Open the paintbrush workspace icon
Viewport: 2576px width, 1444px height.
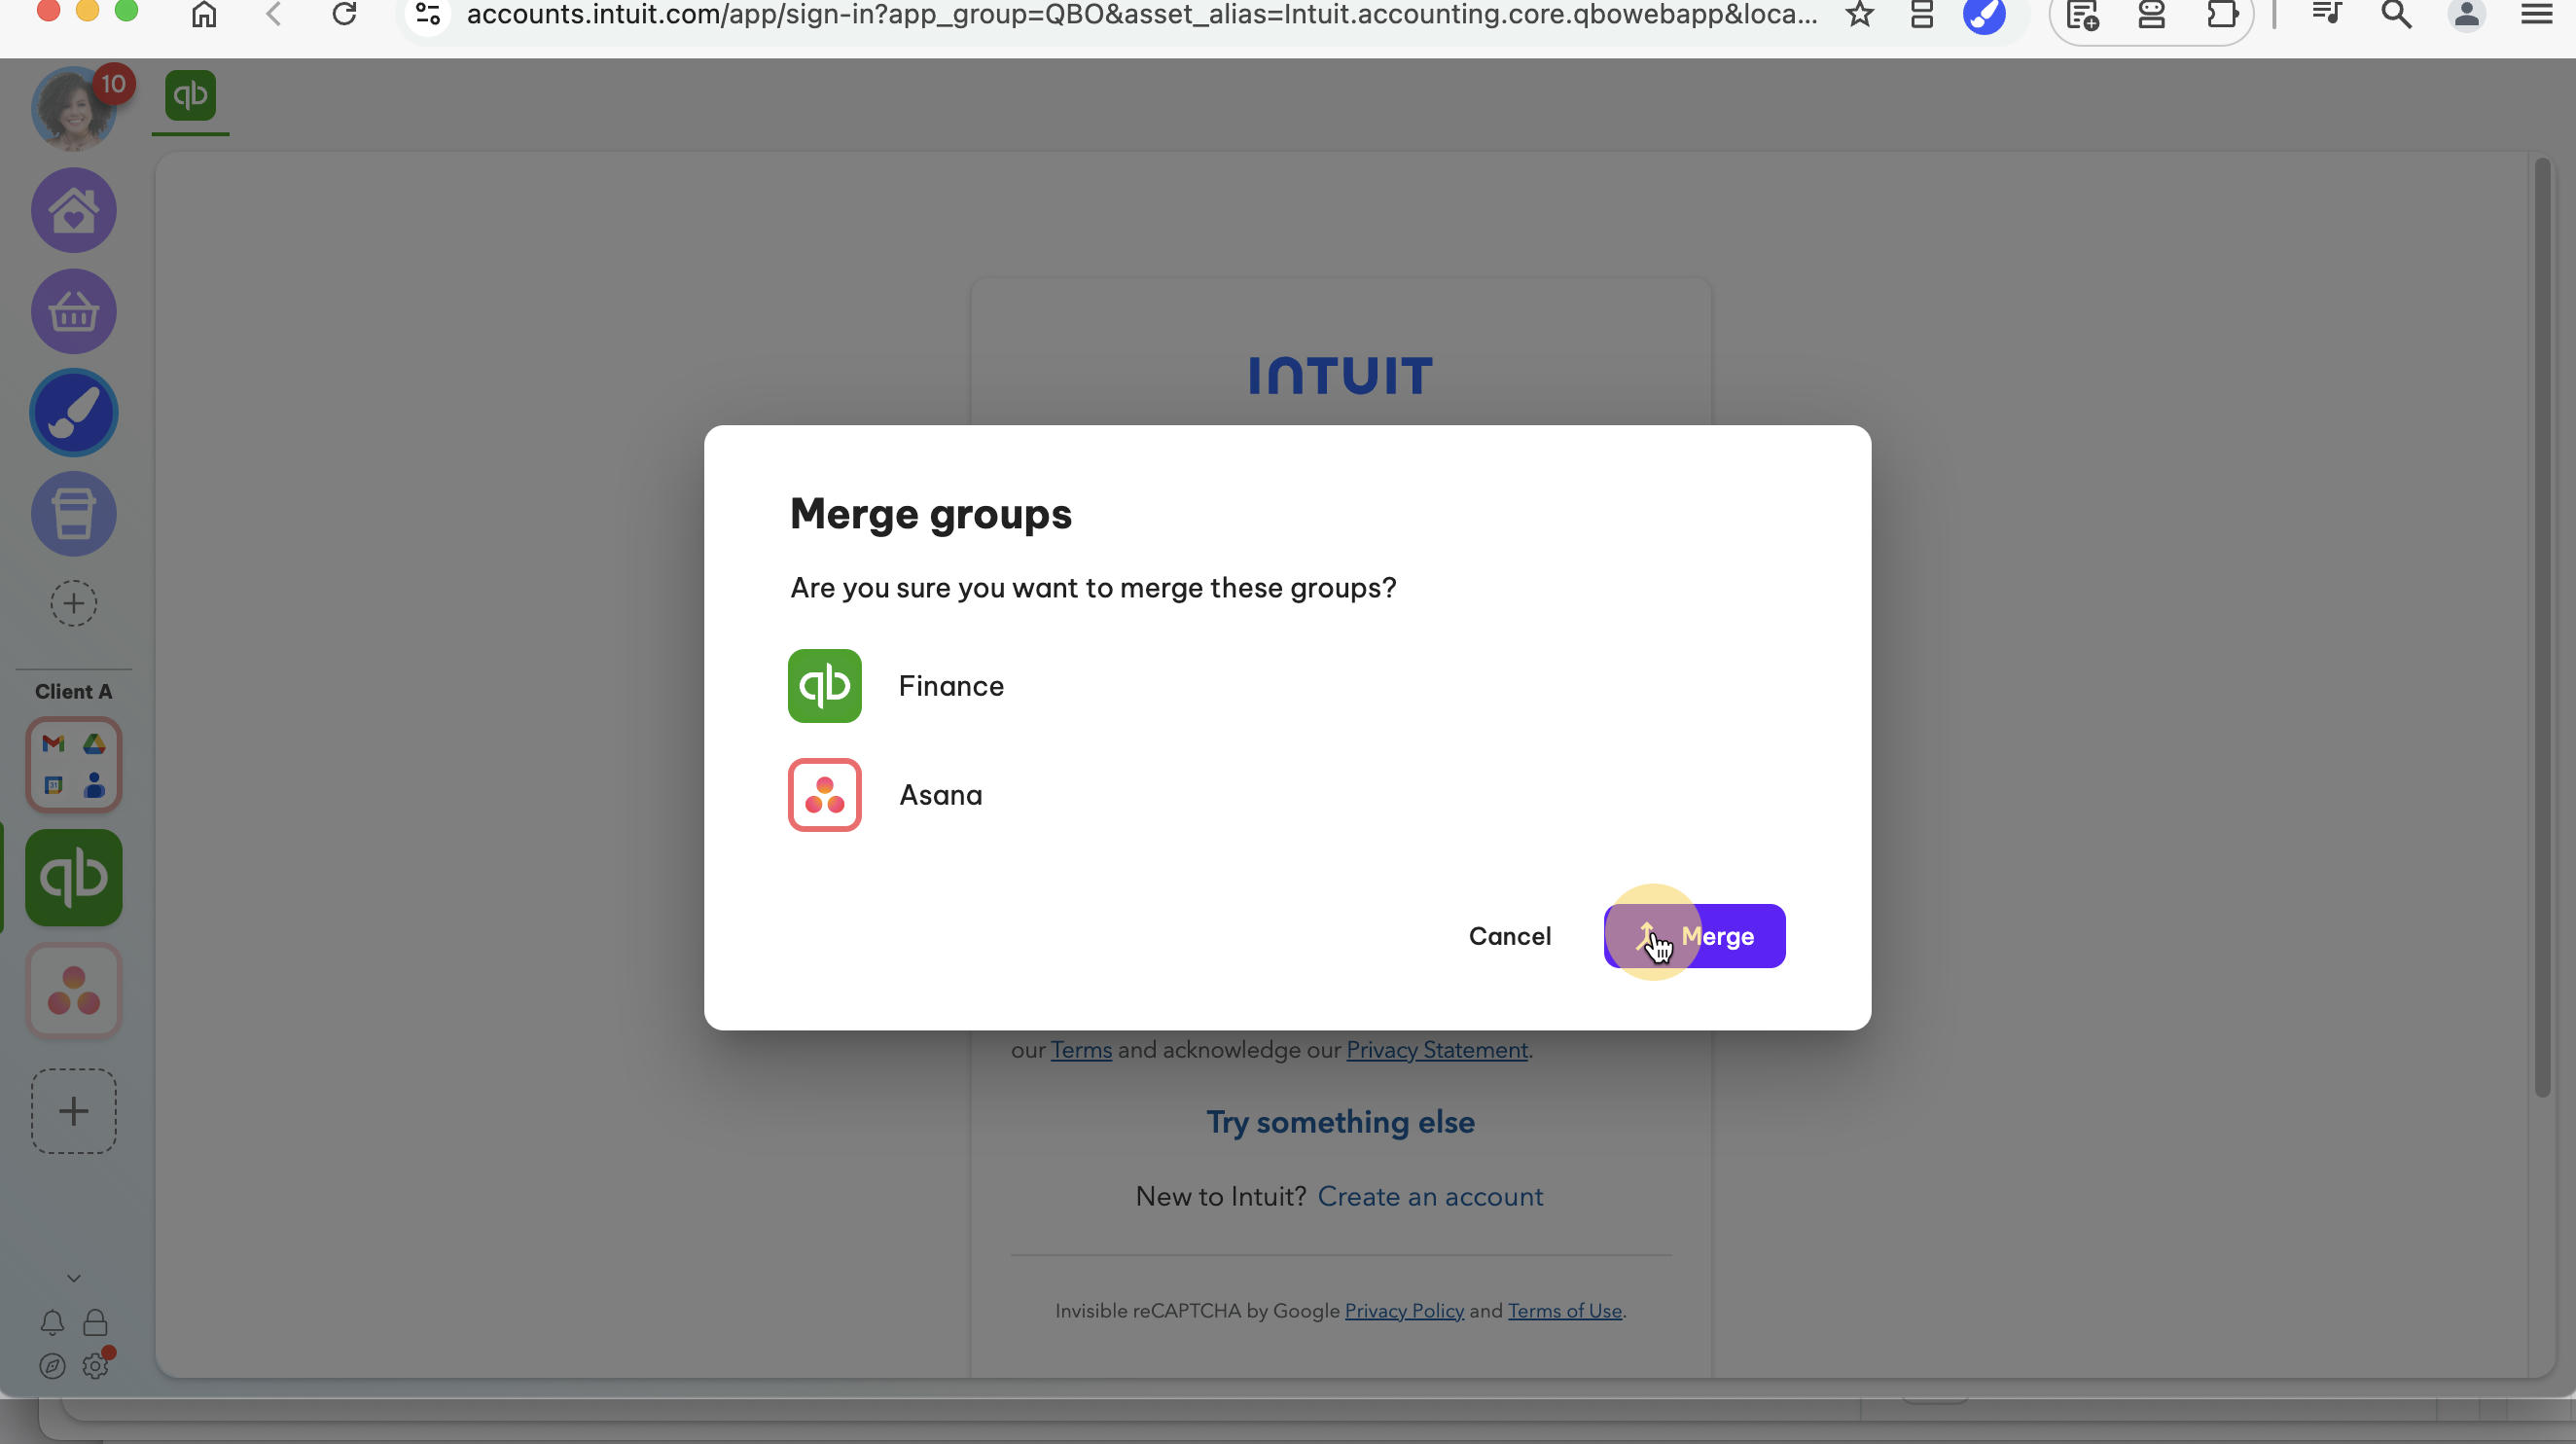coord(74,413)
